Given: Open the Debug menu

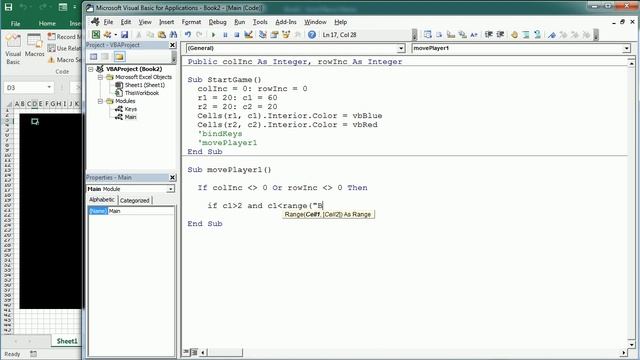Looking at the screenshot, I should click(217, 22).
